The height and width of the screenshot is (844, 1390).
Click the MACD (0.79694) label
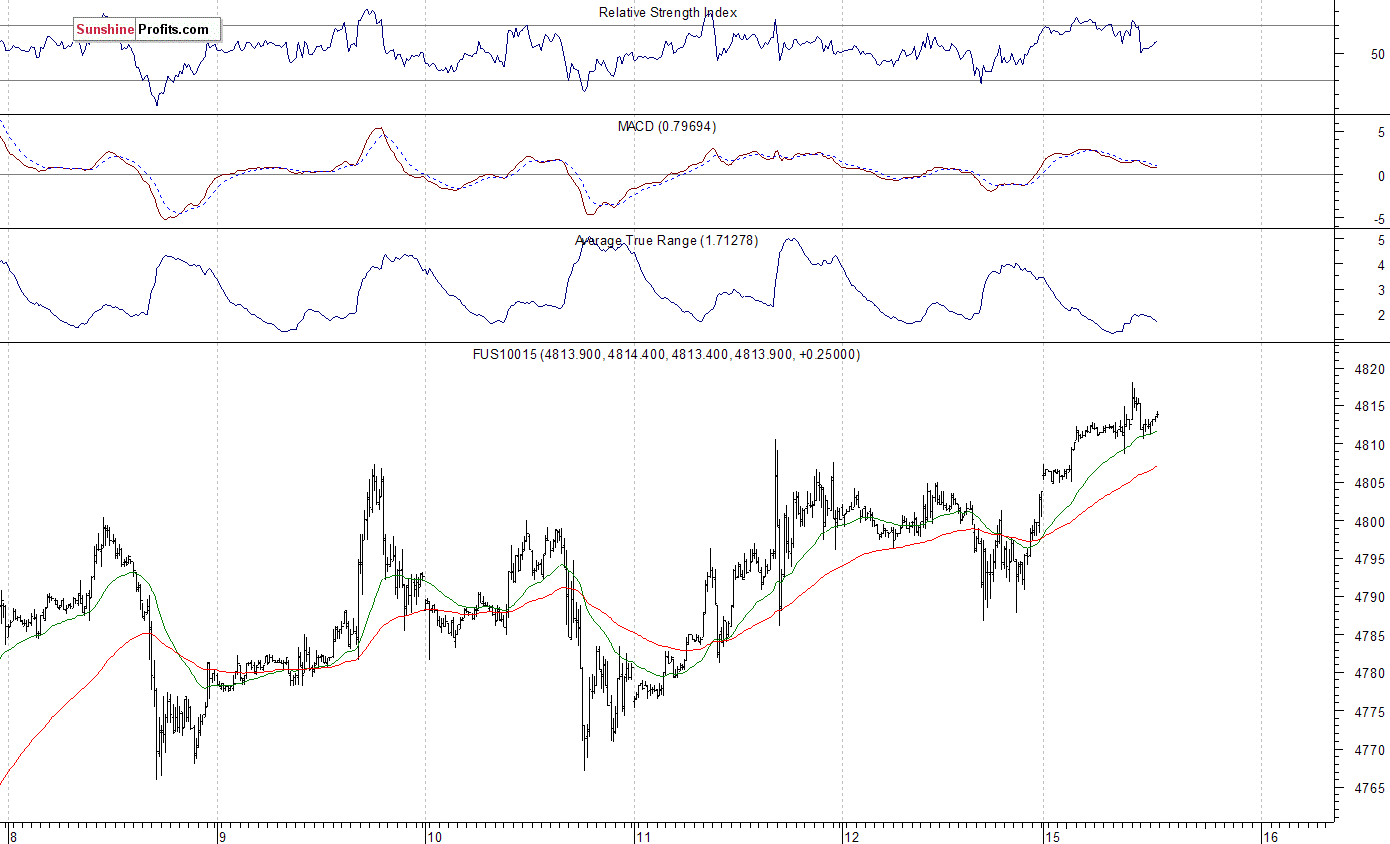pos(667,127)
